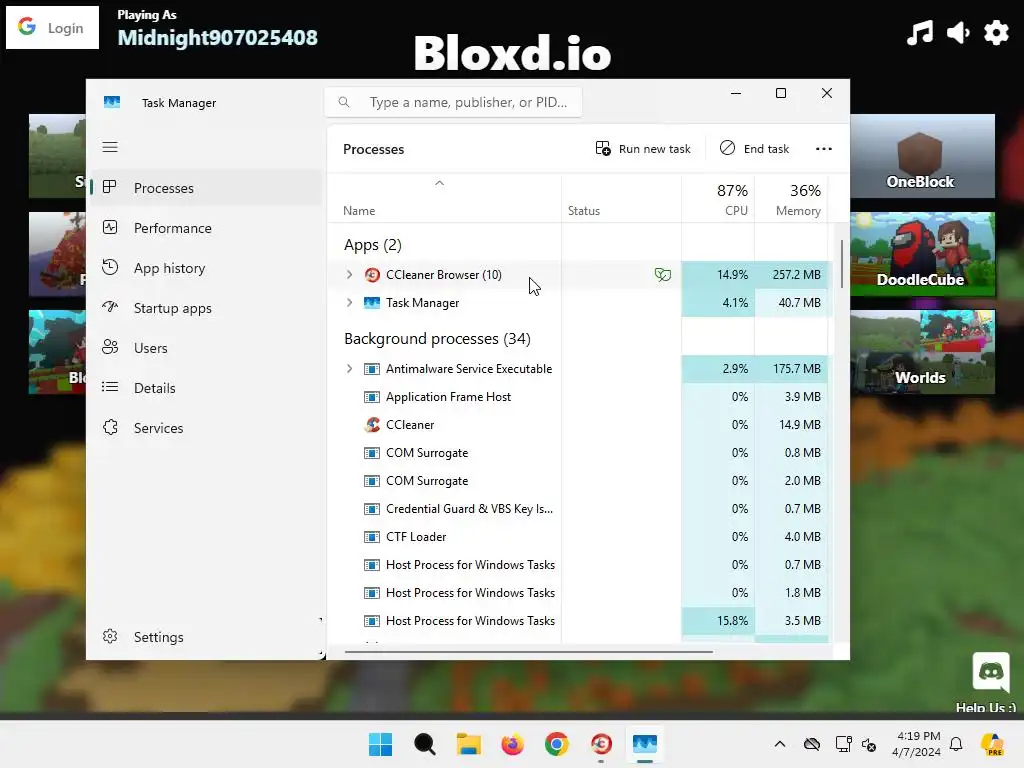
Task: Switch to CCleaner Browser on taskbar
Action: tap(601, 744)
